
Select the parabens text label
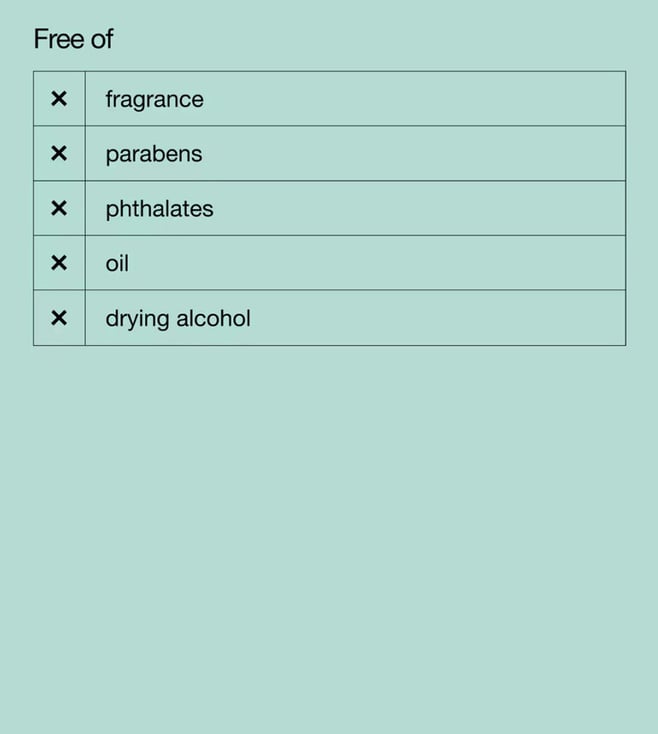(154, 155)
